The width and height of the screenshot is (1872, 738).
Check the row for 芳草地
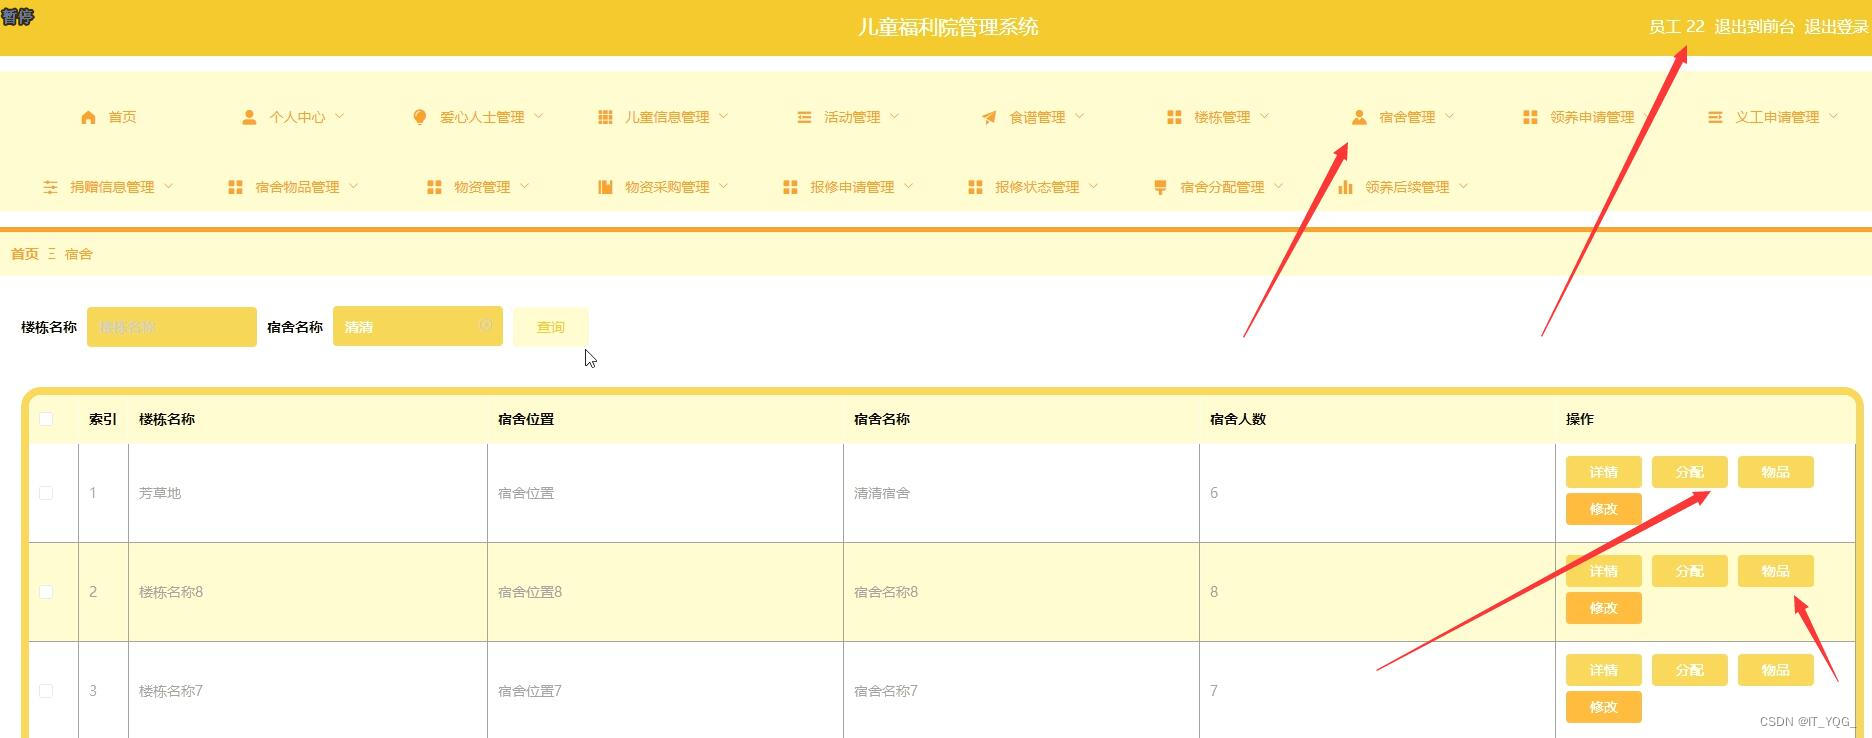(46, 493)
